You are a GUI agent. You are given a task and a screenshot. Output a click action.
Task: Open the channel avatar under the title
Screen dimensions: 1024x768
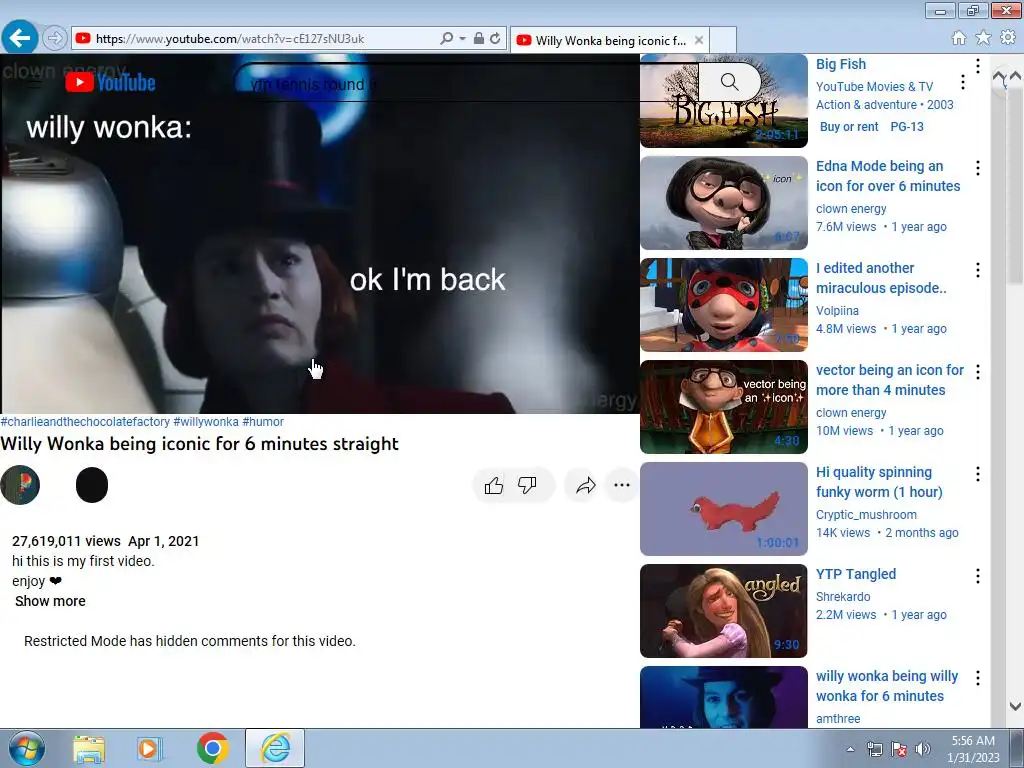click(x=20, y=485)
